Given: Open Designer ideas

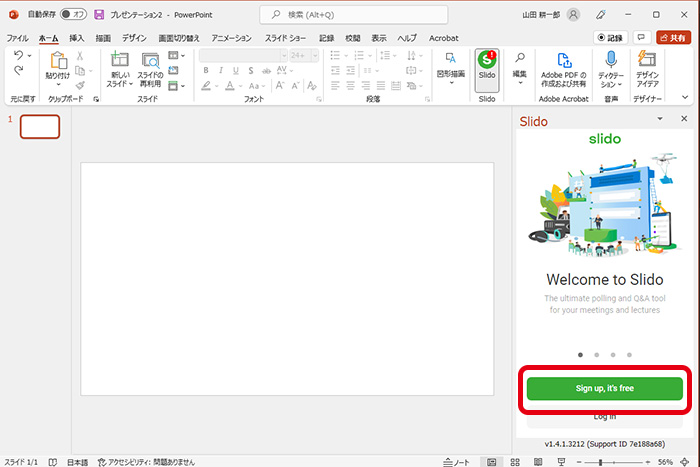Looking at the screenshot, I should [x=647, y=69].
